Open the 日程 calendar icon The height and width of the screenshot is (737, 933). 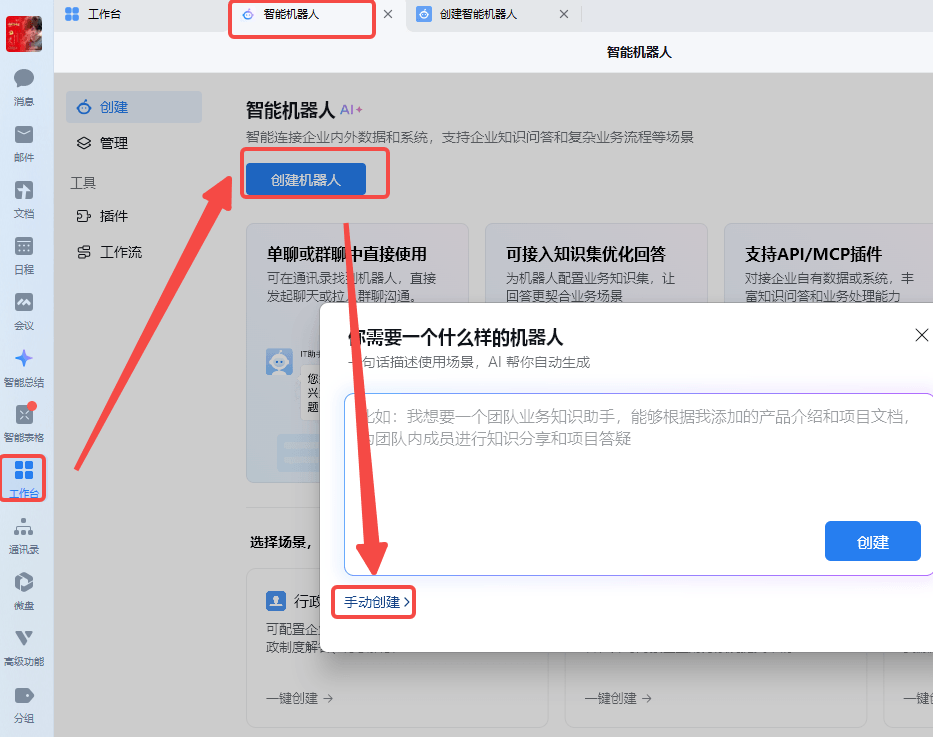click(24, 247)
